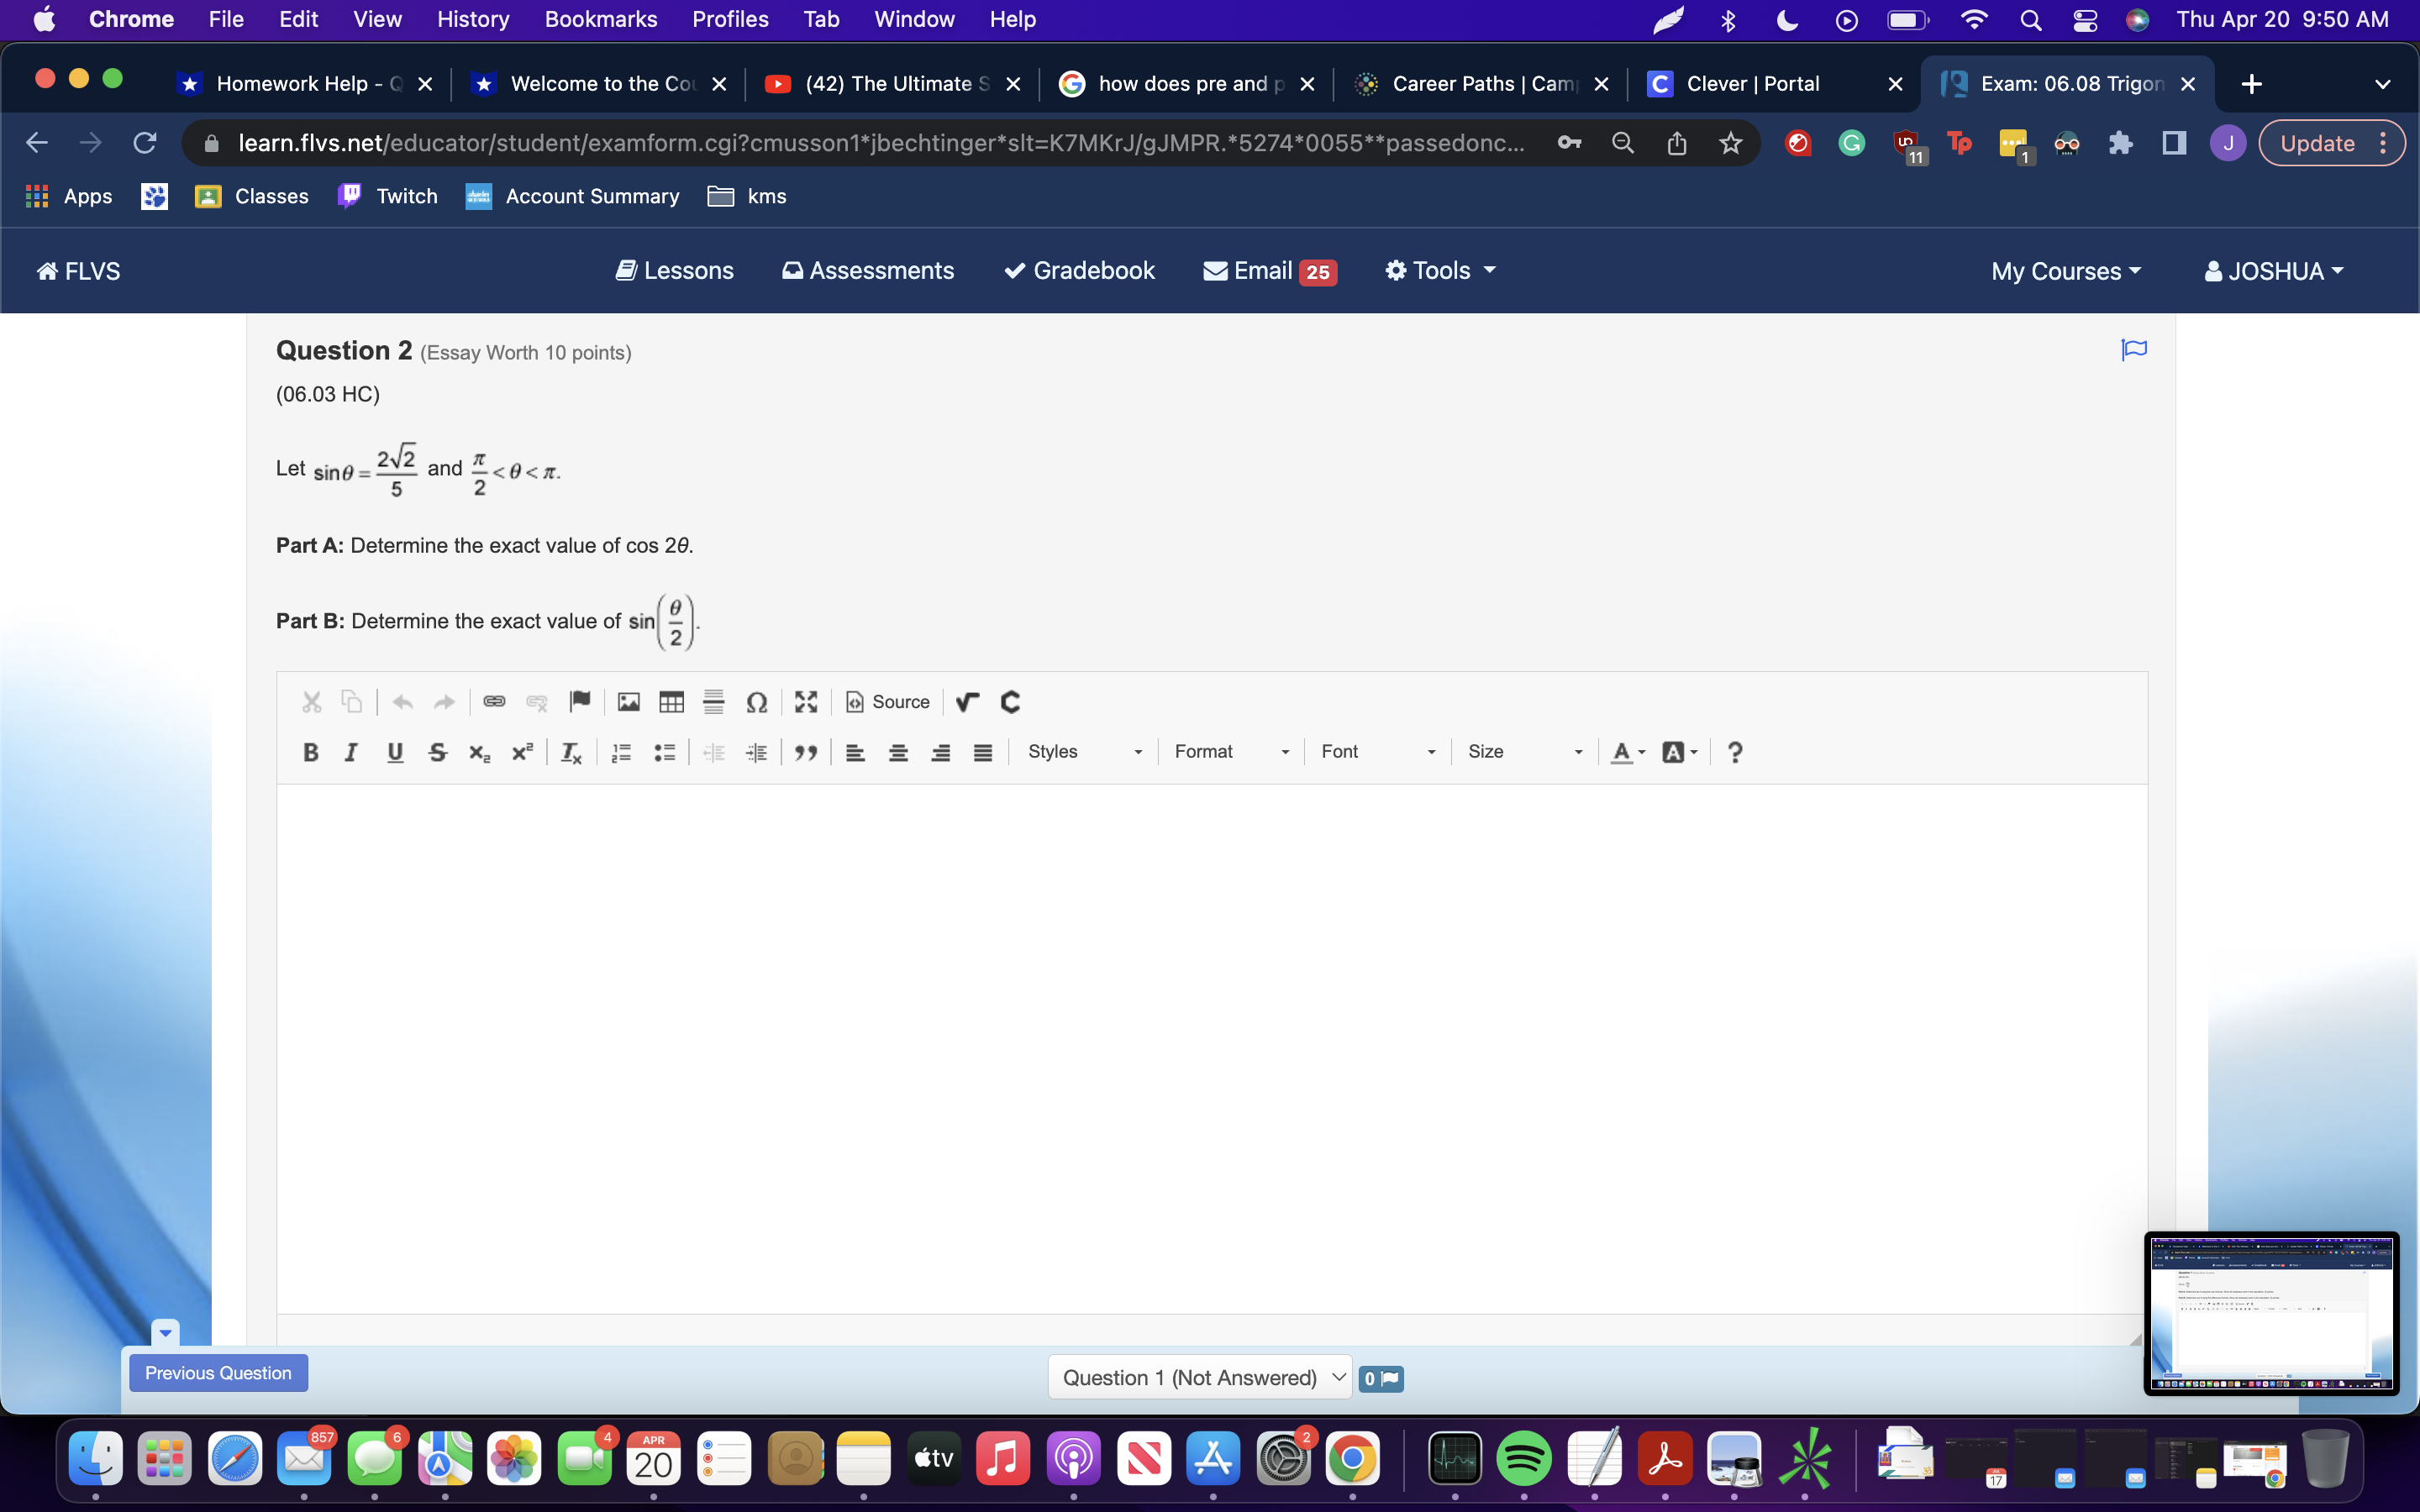Image resolution: width=2420 pixels, height=1512 pixels.
Task: Insert an image using the editor toolbar
Action: click(x=628, y=702)
